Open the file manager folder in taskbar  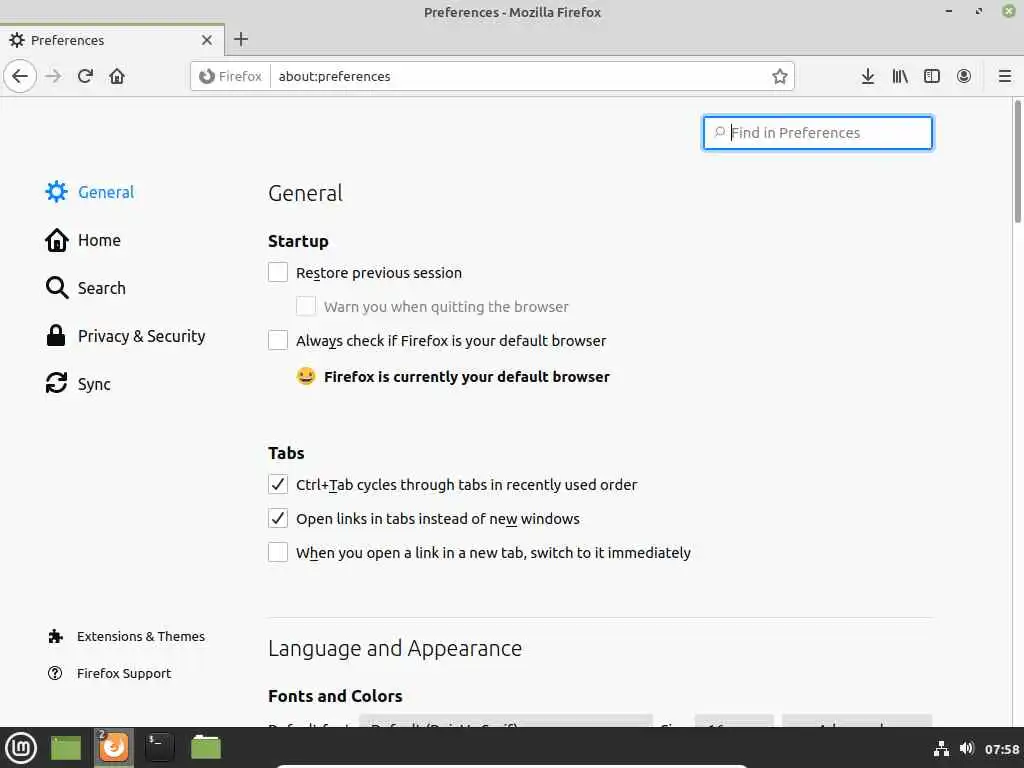(206, 748)
